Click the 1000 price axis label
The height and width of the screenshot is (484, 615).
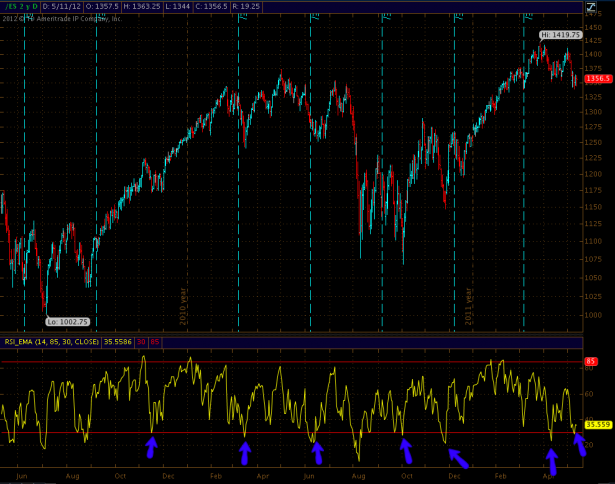pos(593,315)
